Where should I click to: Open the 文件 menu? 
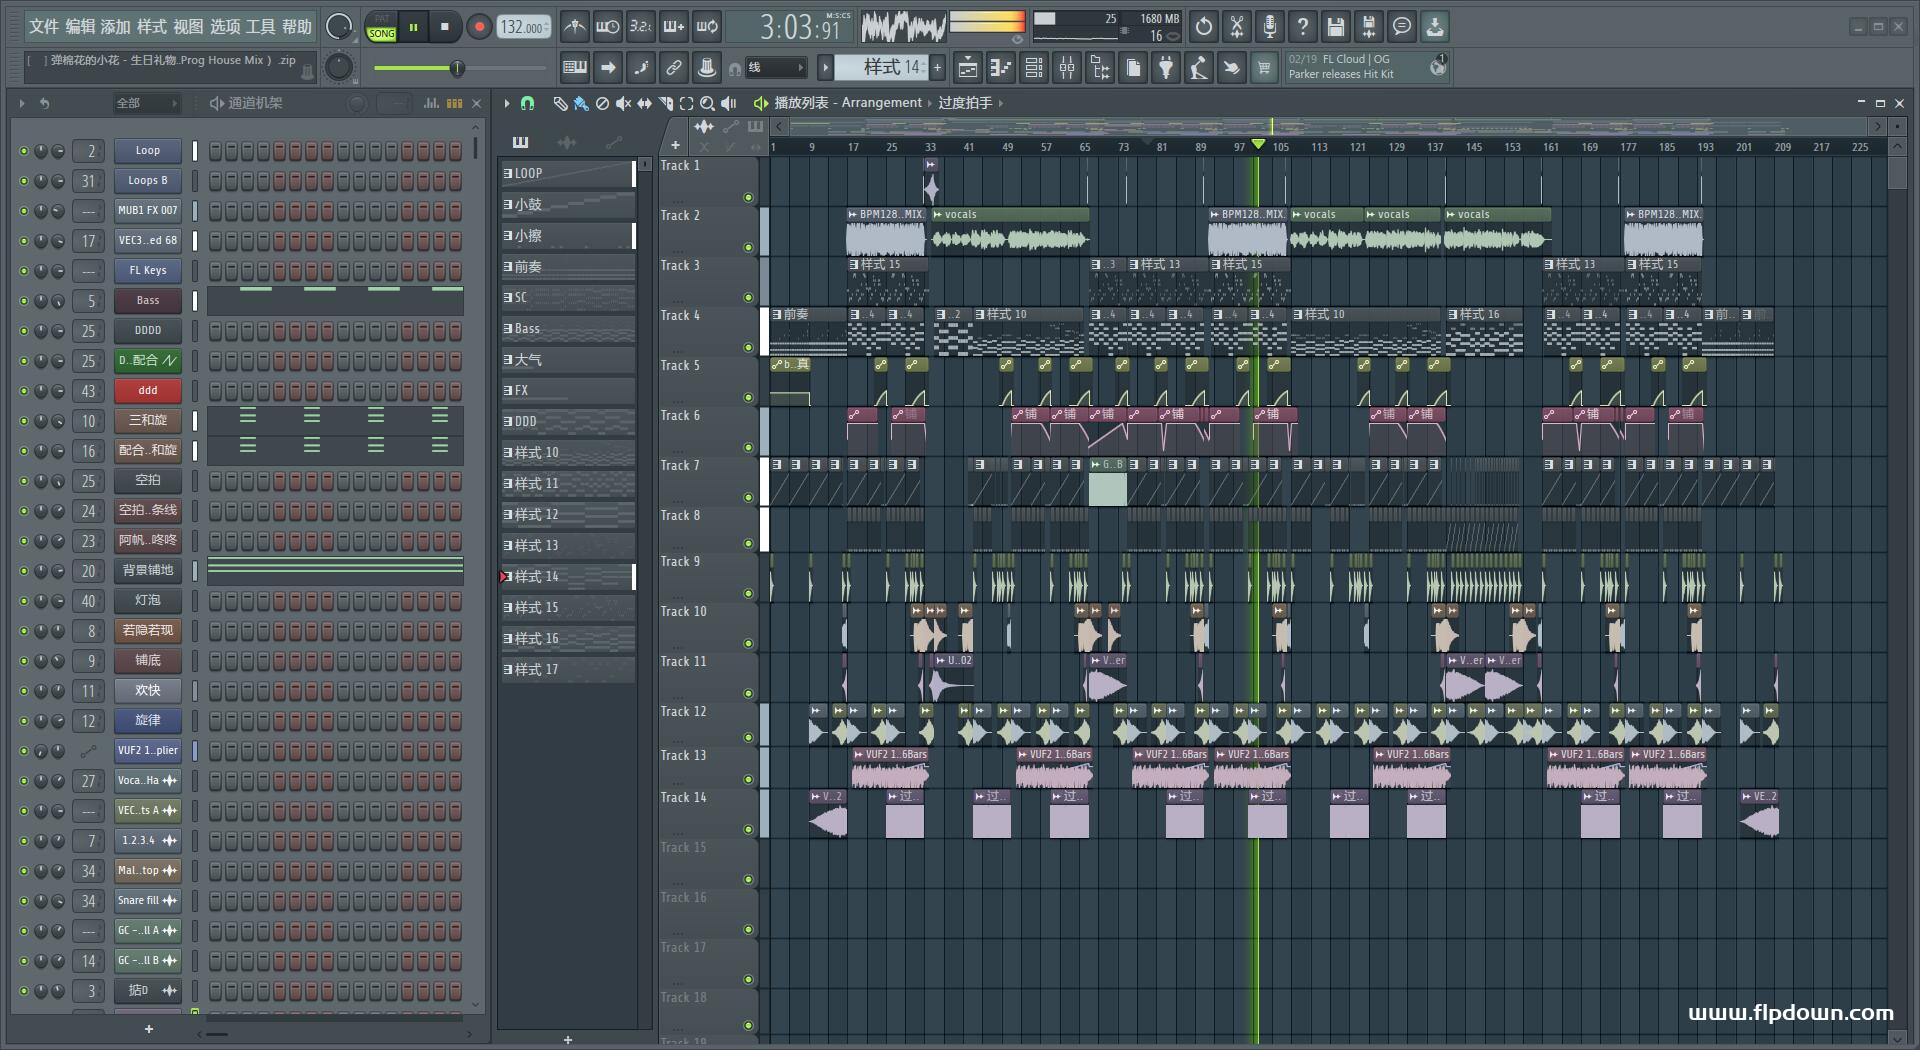click(x=43, y=27)
